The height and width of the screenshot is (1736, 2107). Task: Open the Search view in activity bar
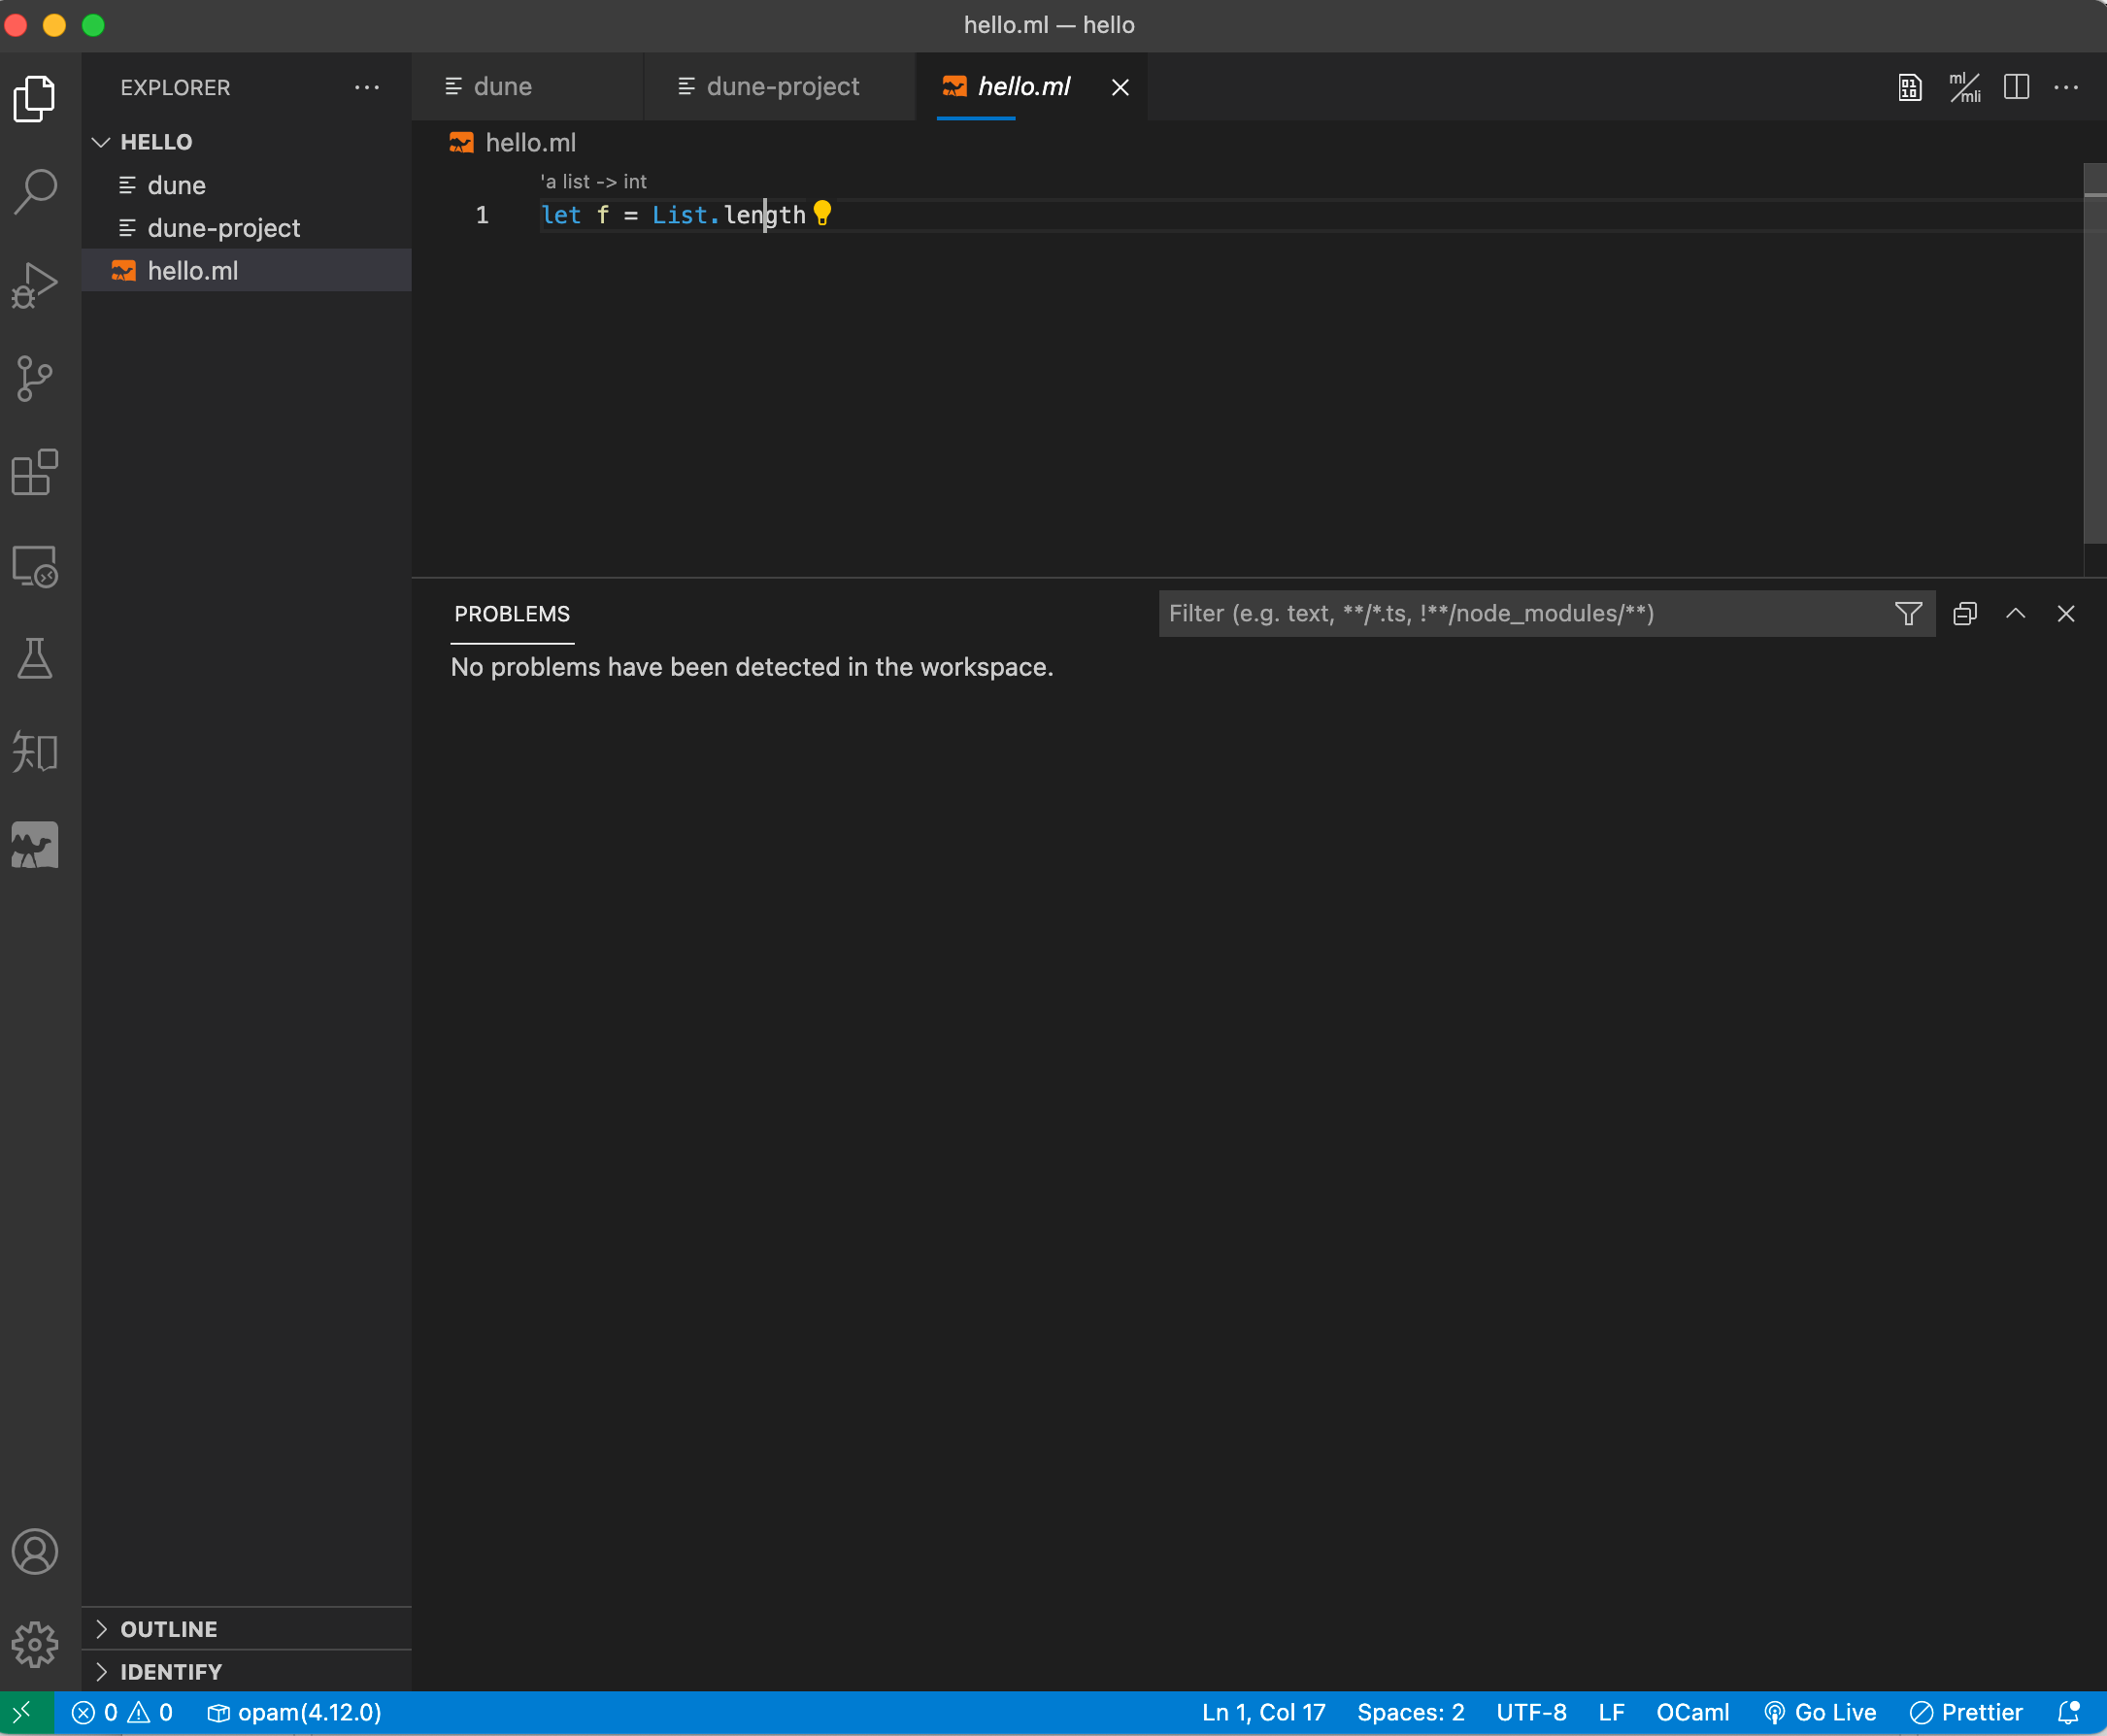coord(35,191)
